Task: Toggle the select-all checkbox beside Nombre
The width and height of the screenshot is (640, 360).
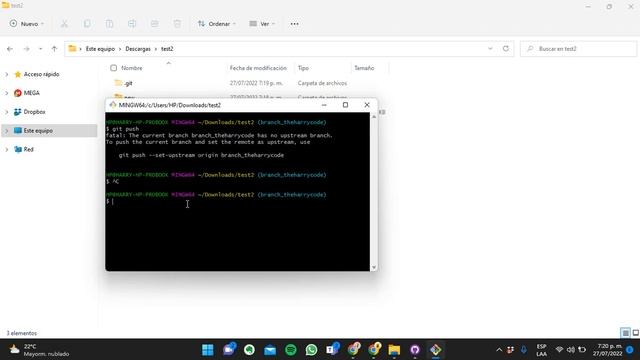Action: [x=113, y=68]
